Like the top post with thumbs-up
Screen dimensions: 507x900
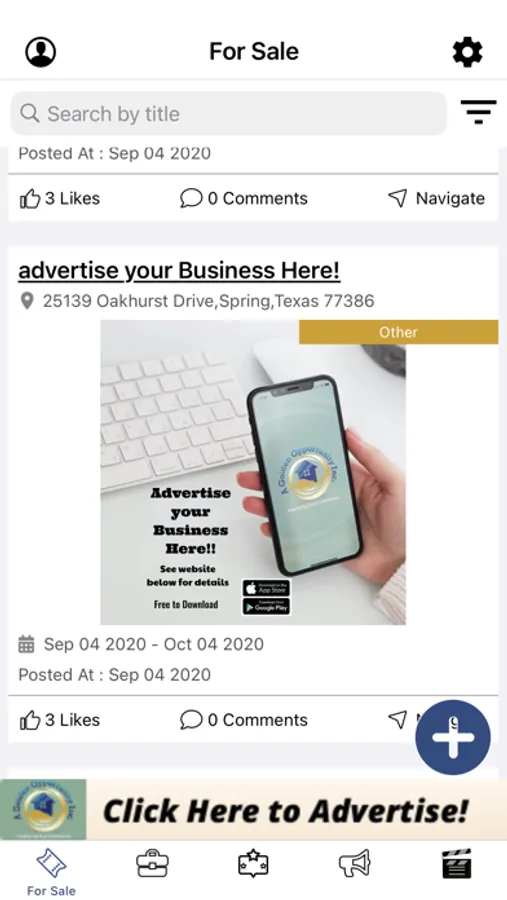coord(60,199)
